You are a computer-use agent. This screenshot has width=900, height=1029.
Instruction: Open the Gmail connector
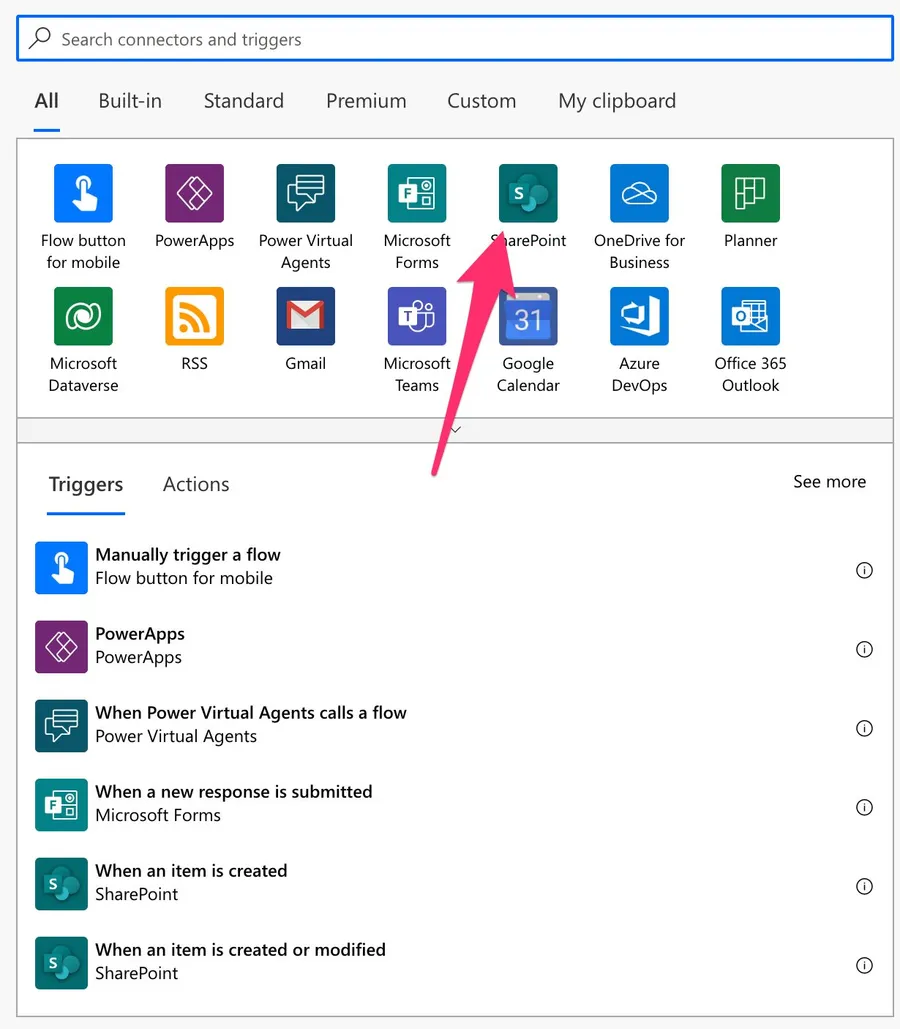coord(306,317)
